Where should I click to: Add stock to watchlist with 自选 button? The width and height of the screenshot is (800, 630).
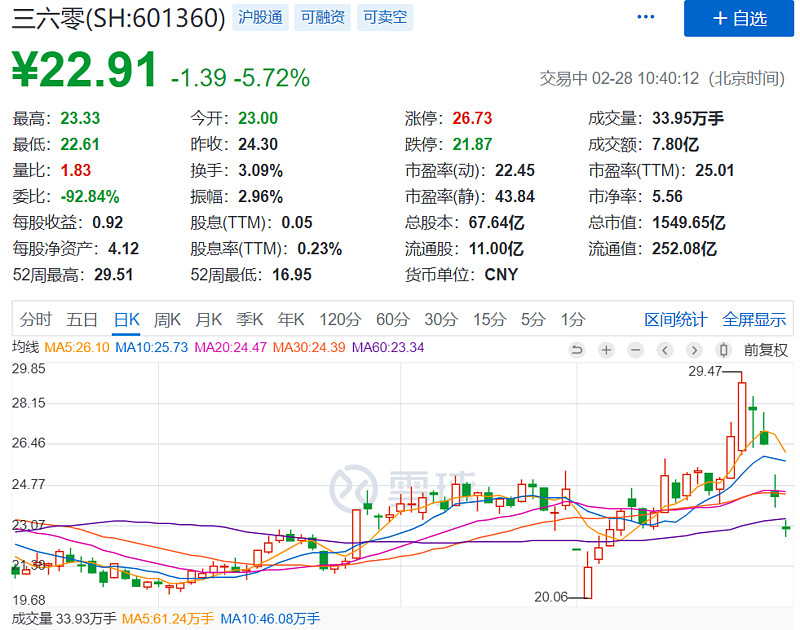point(739,18)
